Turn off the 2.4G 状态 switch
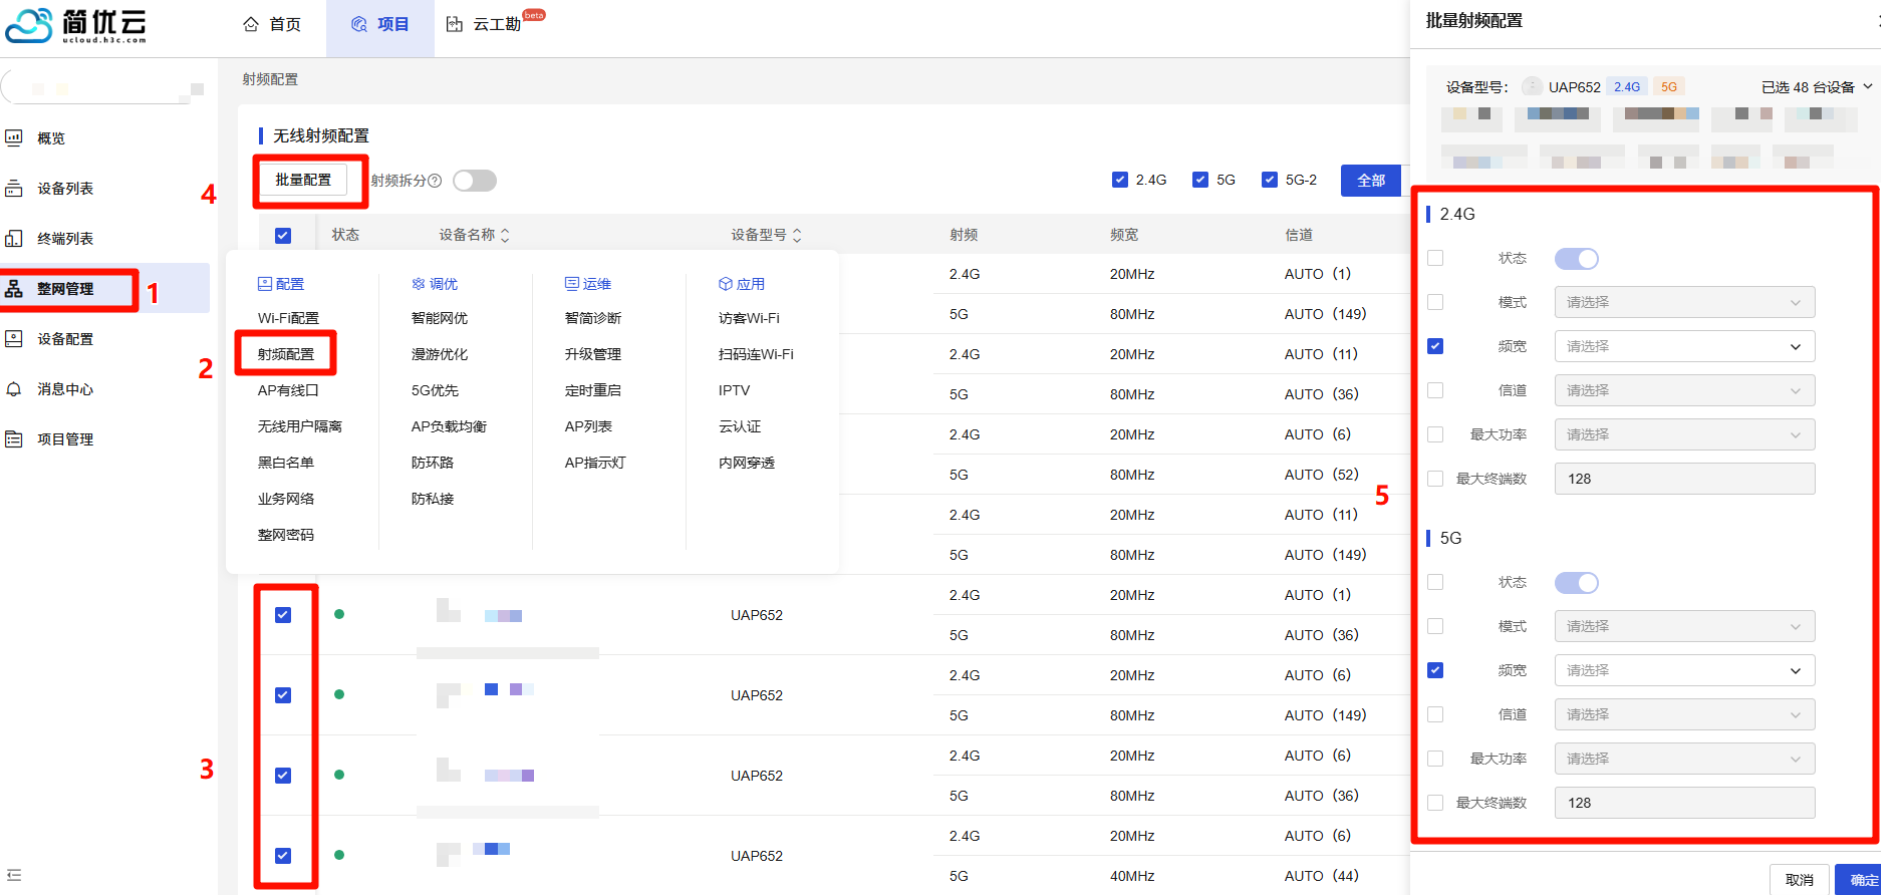 tap(1576, 259)
